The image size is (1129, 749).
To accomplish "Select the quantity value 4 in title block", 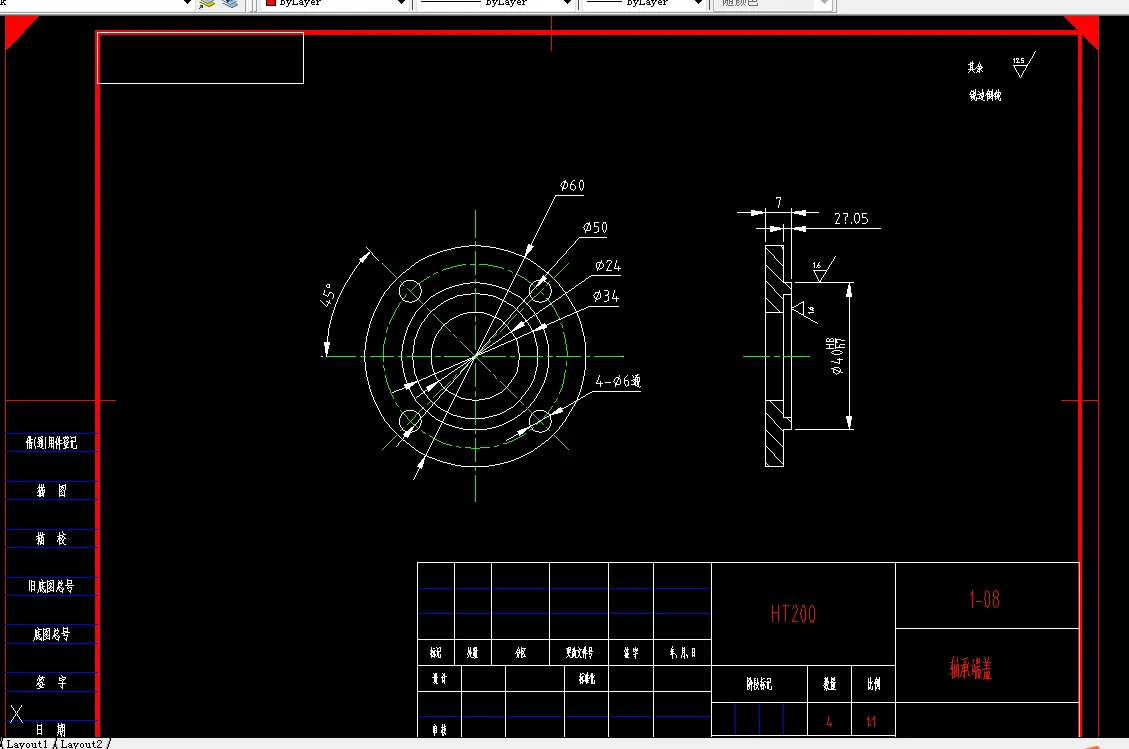I will (x=829, y=721).
